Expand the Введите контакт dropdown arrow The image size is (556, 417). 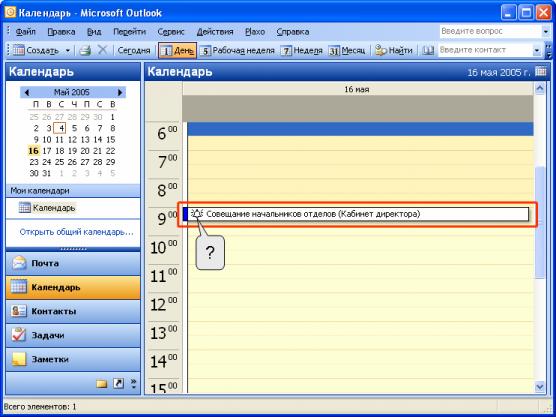[x=536, y=51]
